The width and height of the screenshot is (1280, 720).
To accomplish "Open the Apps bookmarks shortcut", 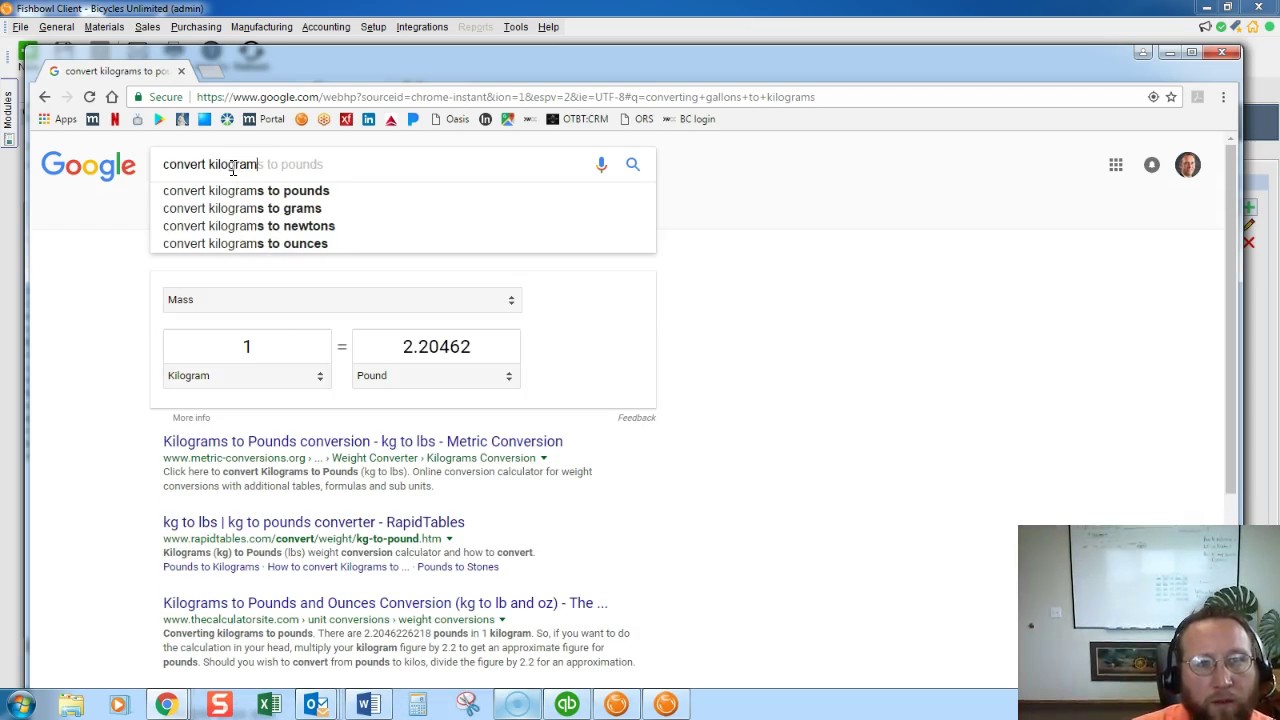I will [58, 119].
